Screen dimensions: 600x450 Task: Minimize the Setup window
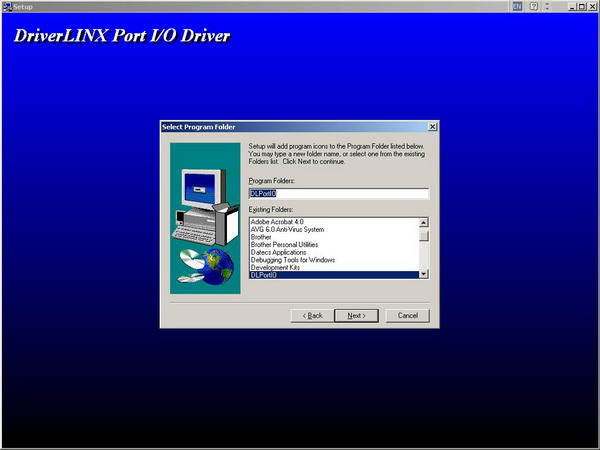[x=572, y=7]
